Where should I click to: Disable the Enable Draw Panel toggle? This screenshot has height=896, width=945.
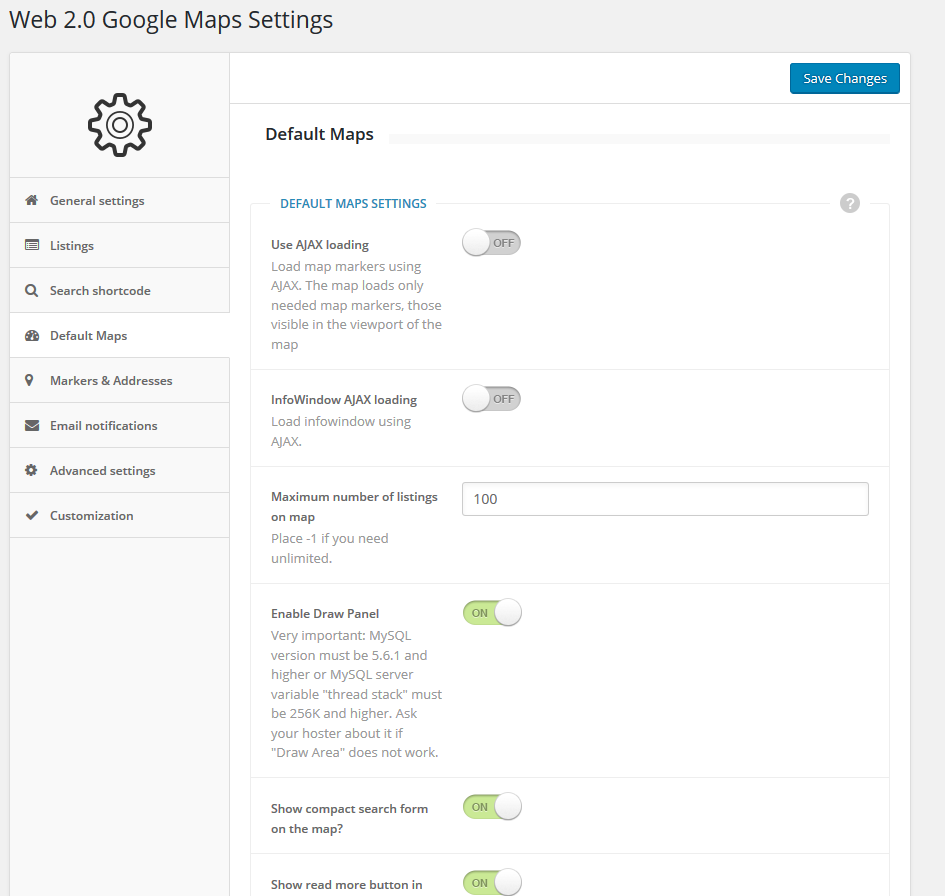point(491,612)
